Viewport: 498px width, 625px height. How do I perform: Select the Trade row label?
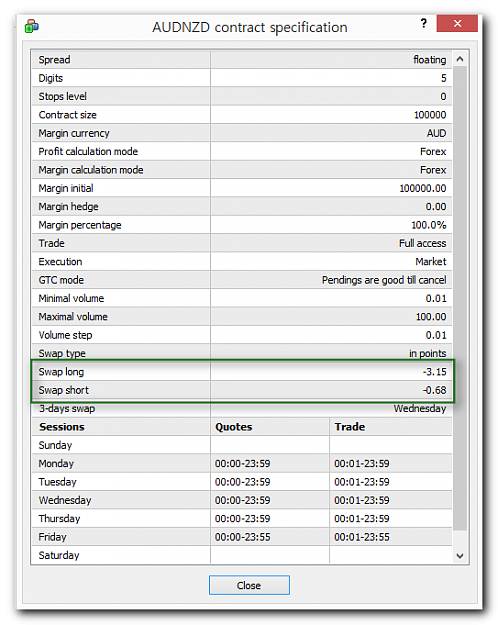click(x=51, y=243)
